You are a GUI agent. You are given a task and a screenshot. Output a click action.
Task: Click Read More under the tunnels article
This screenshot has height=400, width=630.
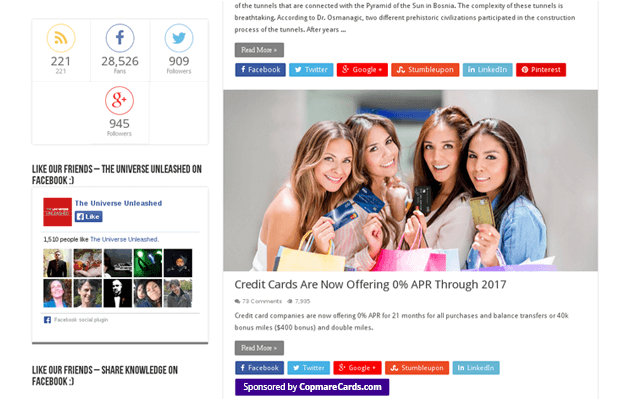tap(259, 50)
